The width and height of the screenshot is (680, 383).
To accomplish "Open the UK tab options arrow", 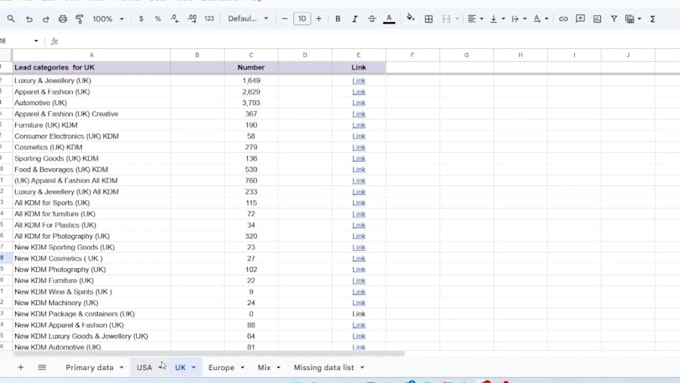I will point(194,367).
